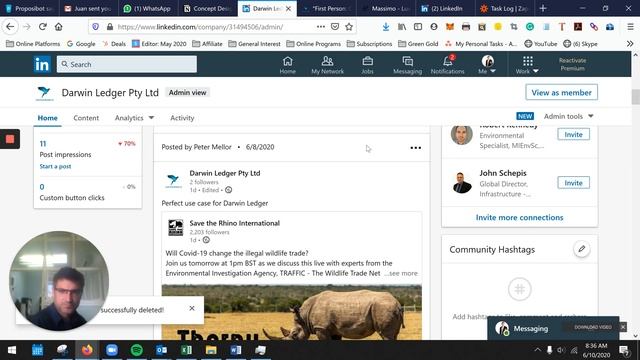This screenshot has height=360, width=640.
Task: Click the Pocket save icon
Action: click(x=335, y=27)
